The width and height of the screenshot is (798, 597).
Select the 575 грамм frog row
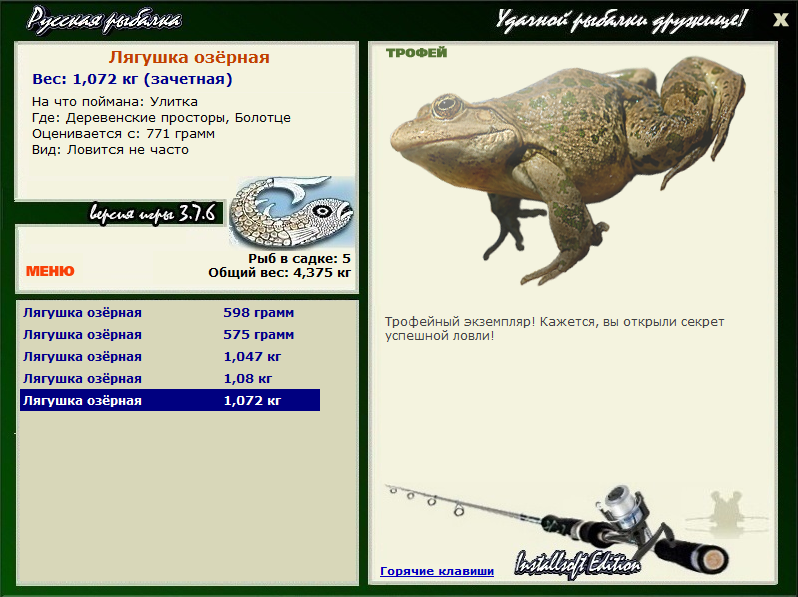point(170,334)
